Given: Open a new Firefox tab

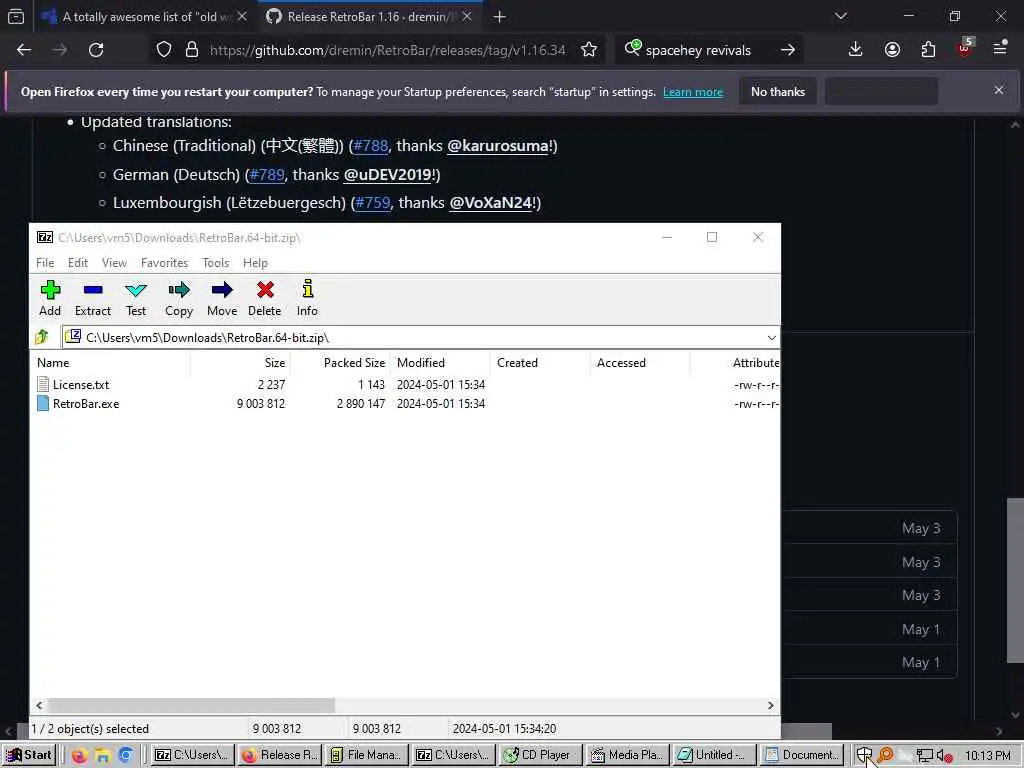Looking at the screenshot, I should [x=500, y=17].
